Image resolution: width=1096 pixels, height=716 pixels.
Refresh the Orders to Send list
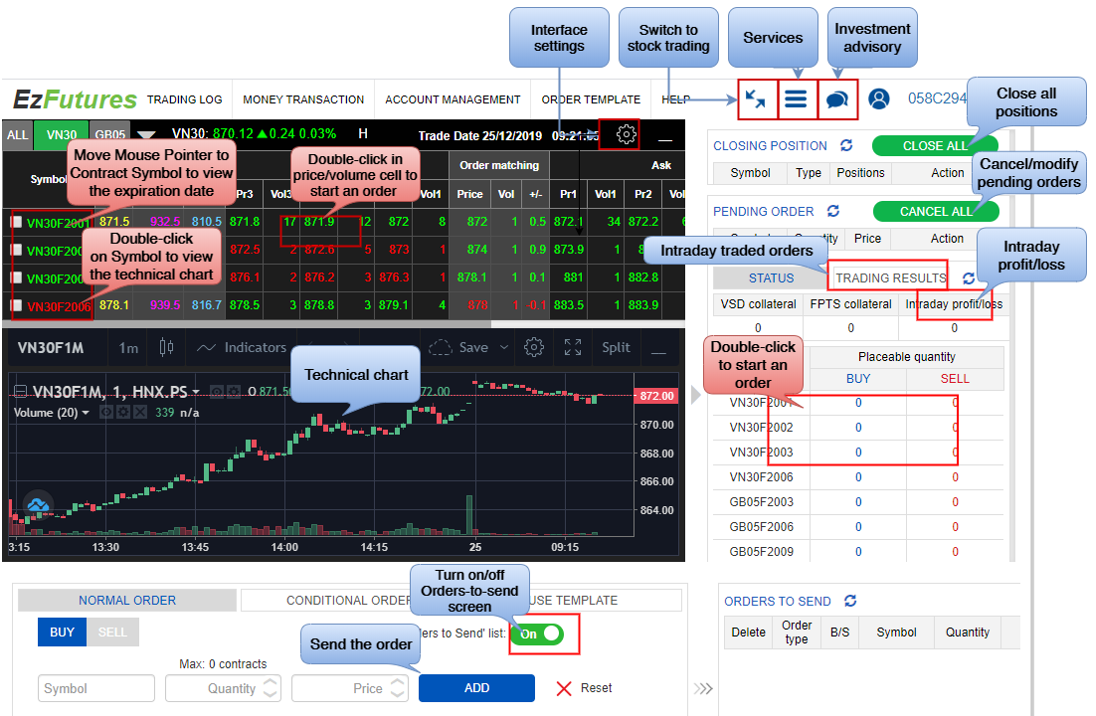pyautogui.click(x=850, y=601)
